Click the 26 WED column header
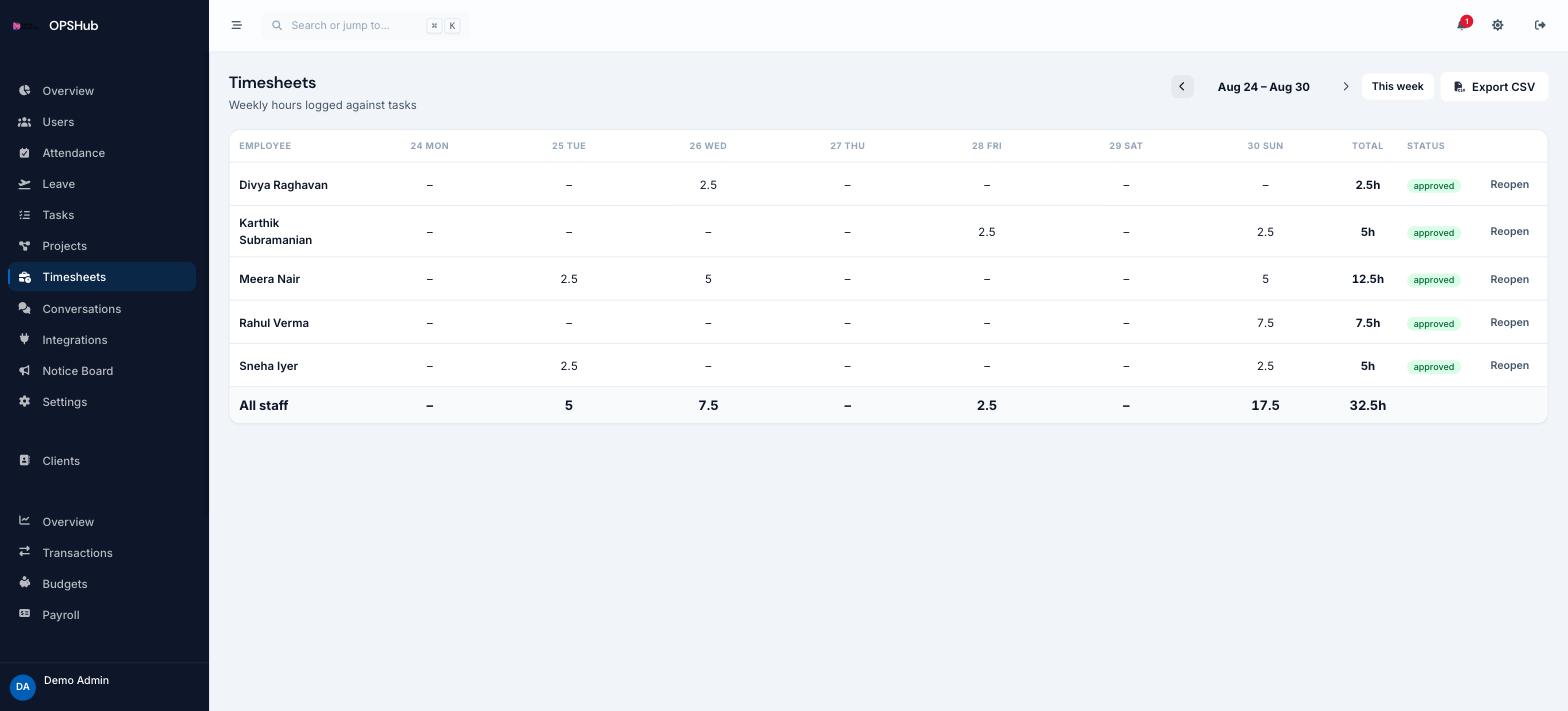The width and height of the screenshot is (1568, 711). click(708, 146)
